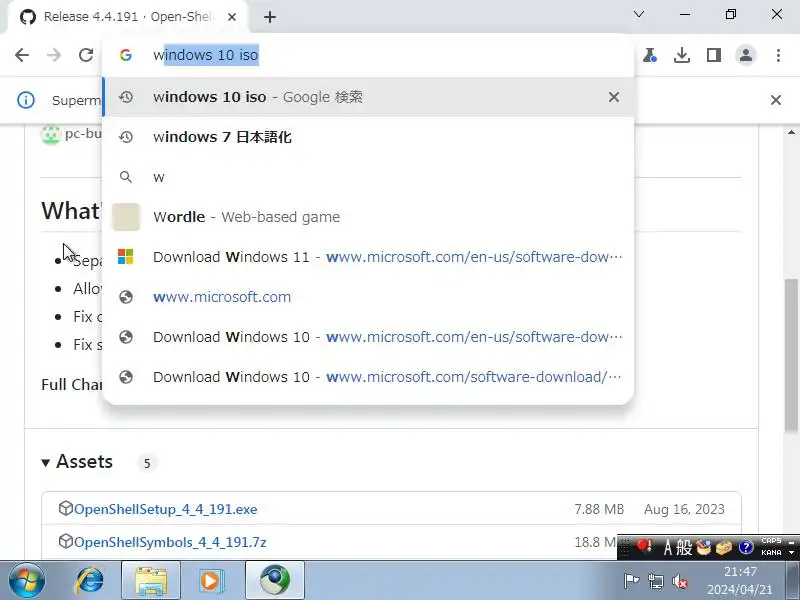Viewport: 800px width, 600px height.
Task: Click the info bar information icon
Action: click(x=26, y=100)
